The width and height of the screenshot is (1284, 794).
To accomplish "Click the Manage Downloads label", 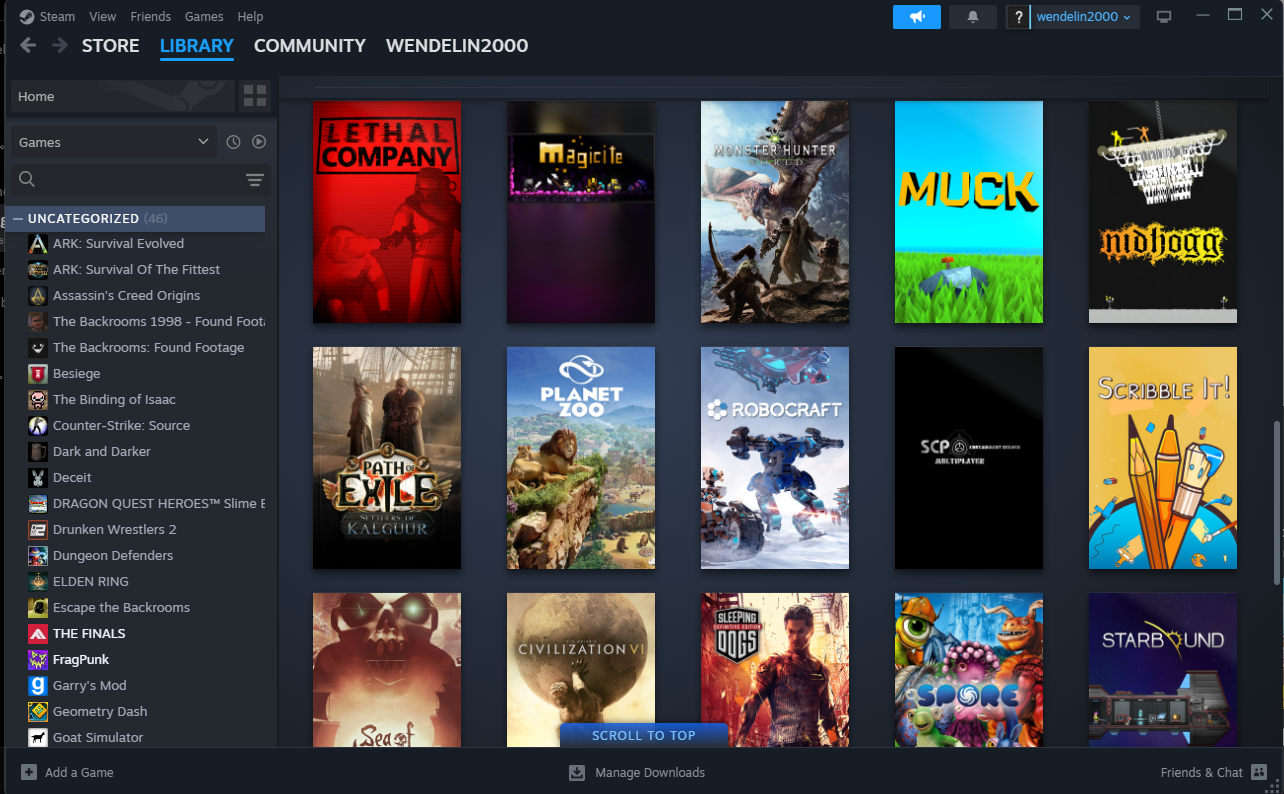I will point(650,772).
